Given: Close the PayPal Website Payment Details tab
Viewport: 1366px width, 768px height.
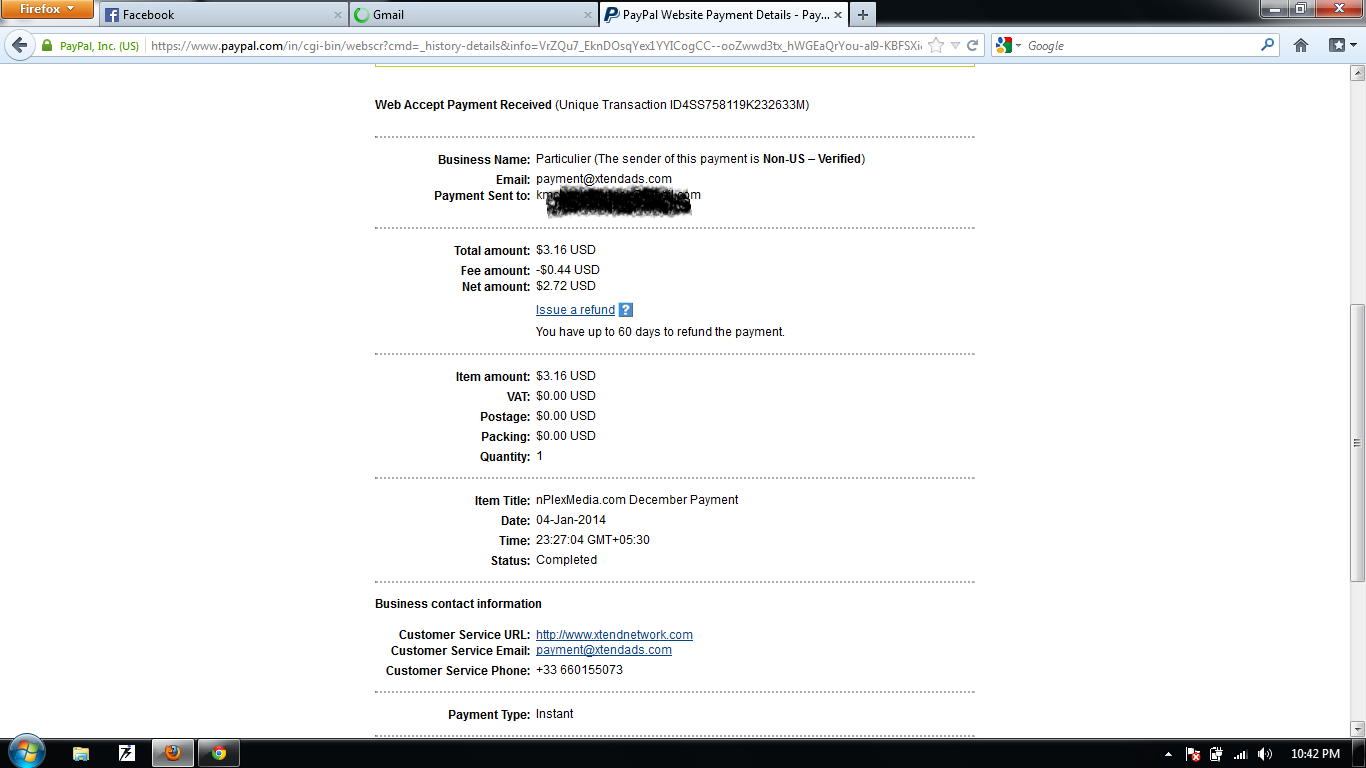Looking at the screenshot, I should coord(838,15).
